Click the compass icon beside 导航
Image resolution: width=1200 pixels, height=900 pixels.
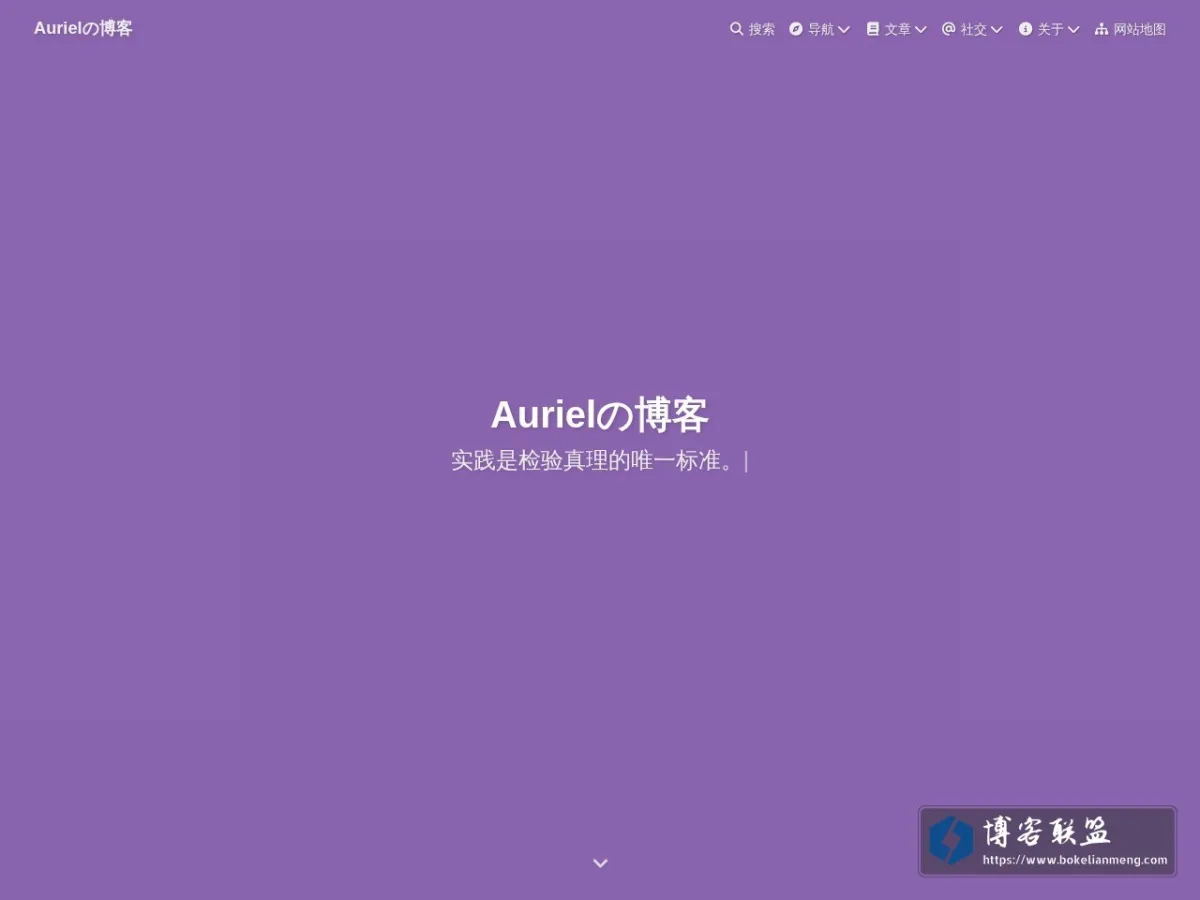pyautogui.click(x=796, y=29)
